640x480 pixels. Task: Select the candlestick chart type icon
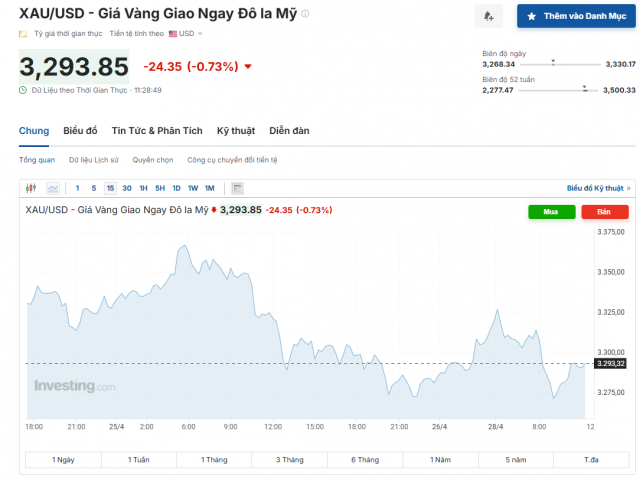31,188
